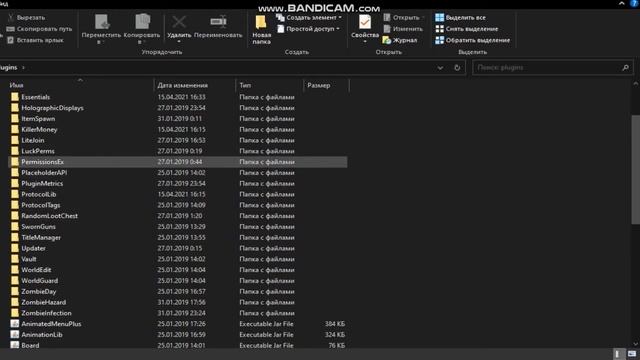The width and height of the screenshot is (640, 360).
Task: Click Paste shortcut (Вставить ярлык)
Action: pyautogui.click(x=36, y=40)
